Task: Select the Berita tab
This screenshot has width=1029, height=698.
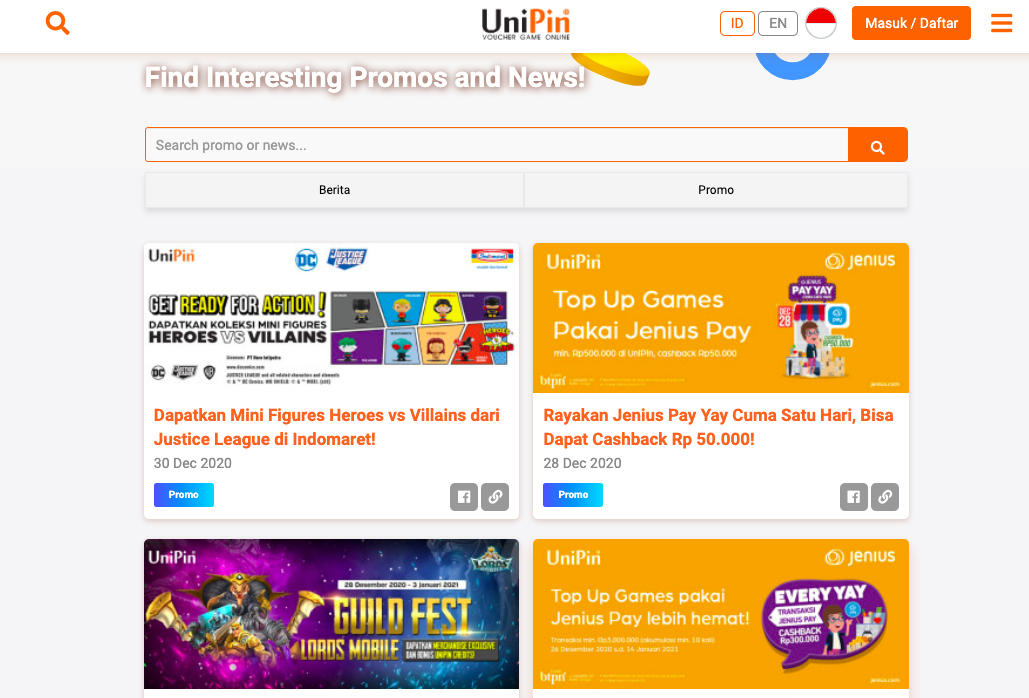Action: pos(335,190)
